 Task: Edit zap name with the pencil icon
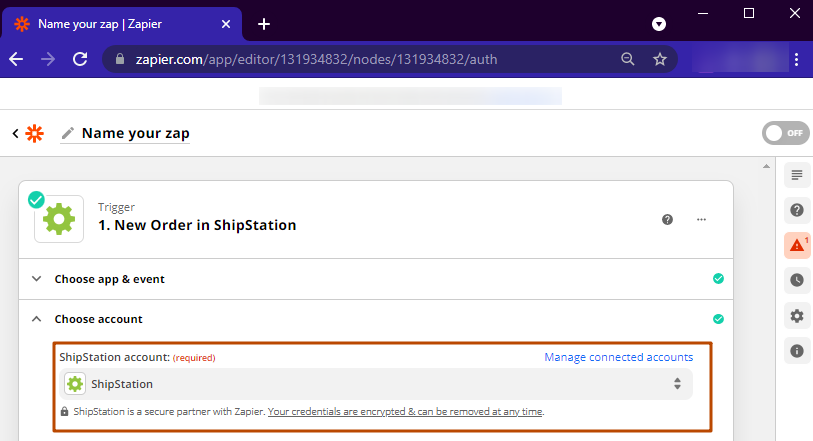pyautogui.click(x=67, y=133)
